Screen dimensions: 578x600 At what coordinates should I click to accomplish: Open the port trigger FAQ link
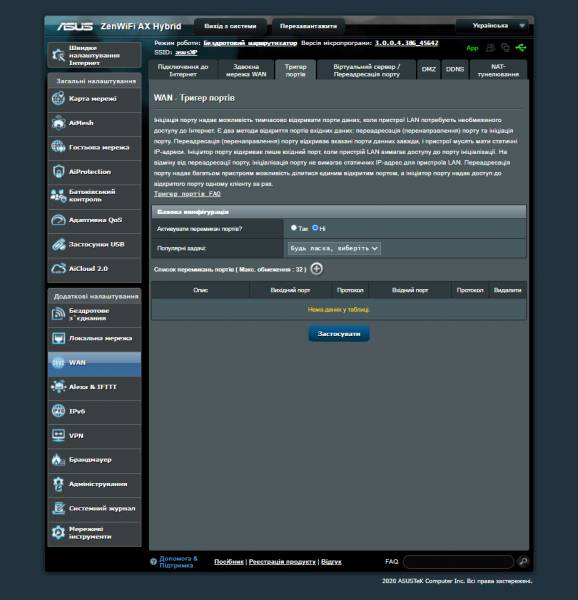187,194
